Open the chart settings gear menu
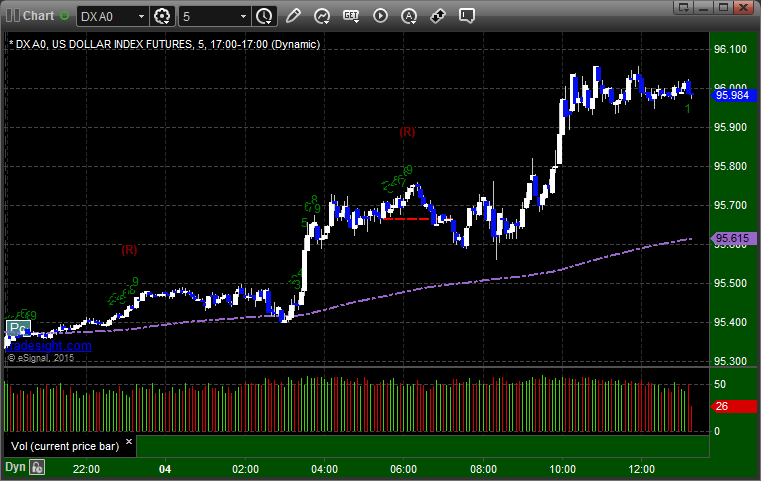Screen dimensions: 761x481 pyautogui.click(x=162, y=16)
